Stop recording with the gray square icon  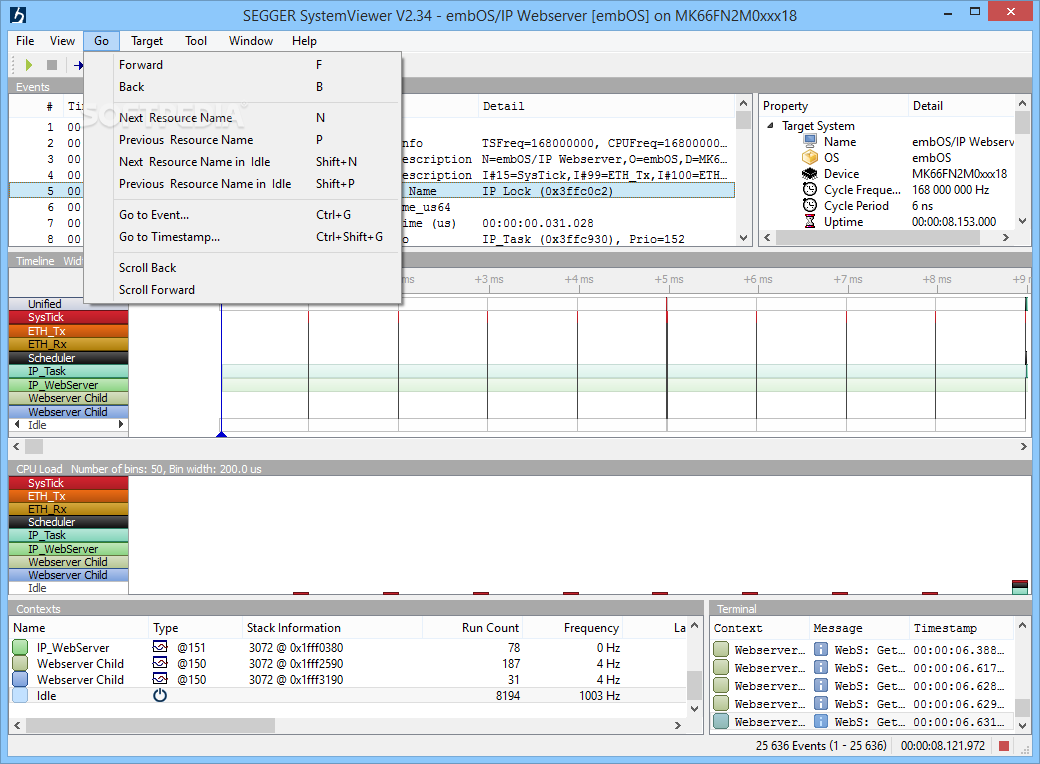(x=52, y=65)
